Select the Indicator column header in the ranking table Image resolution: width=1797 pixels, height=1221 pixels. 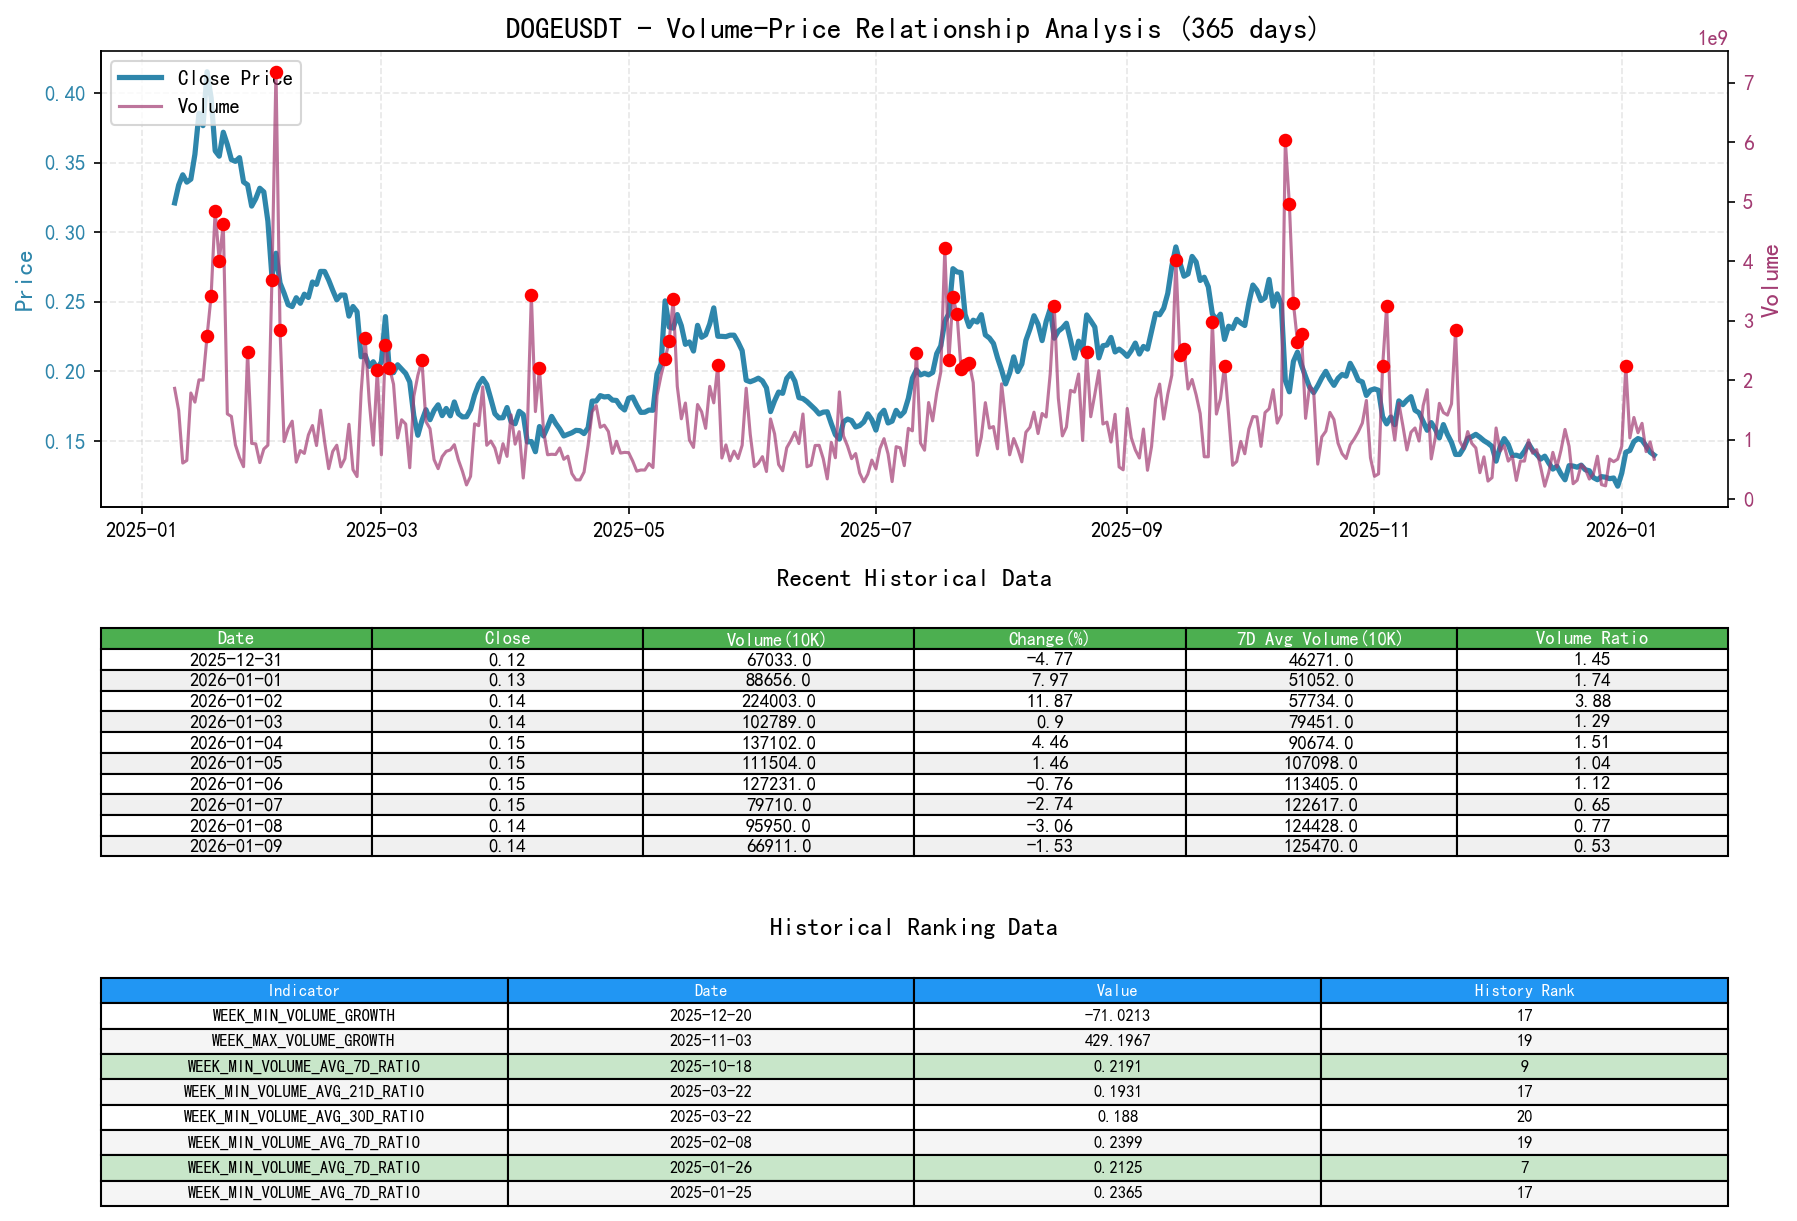pos(302,990)
